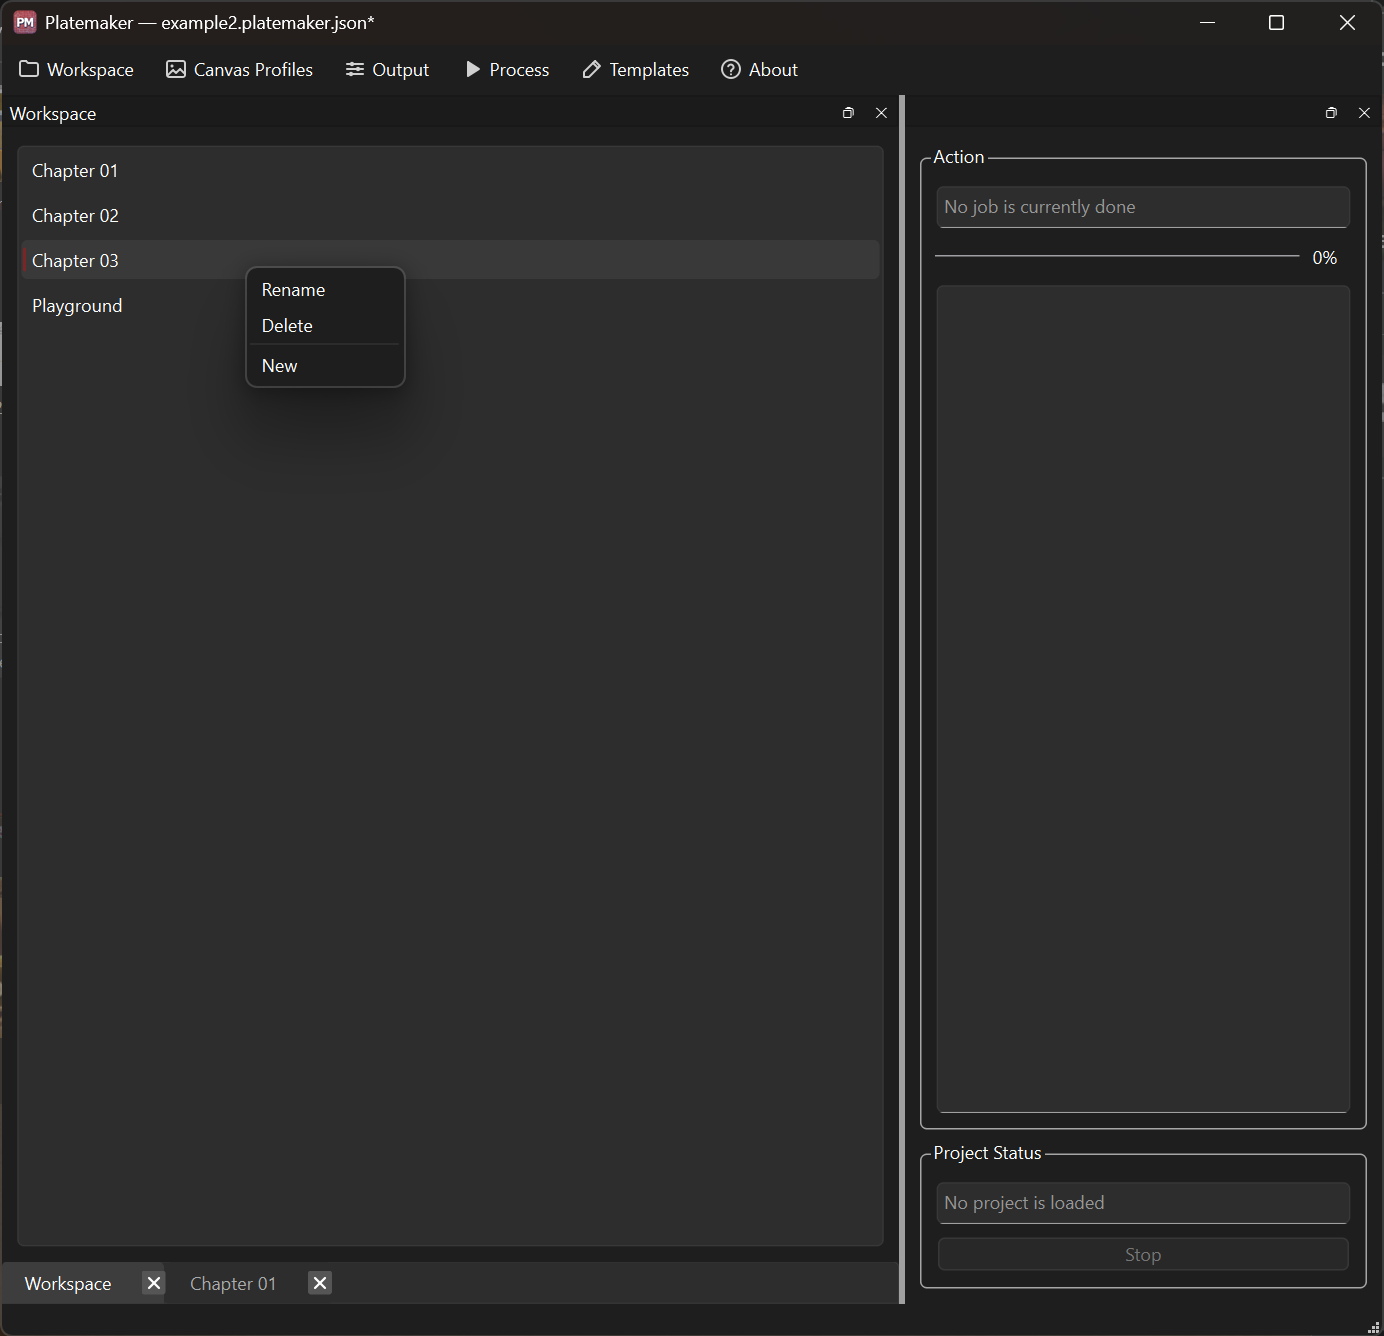
Task: Close the Workspace bottom tab
Action: coord(153,1283)
